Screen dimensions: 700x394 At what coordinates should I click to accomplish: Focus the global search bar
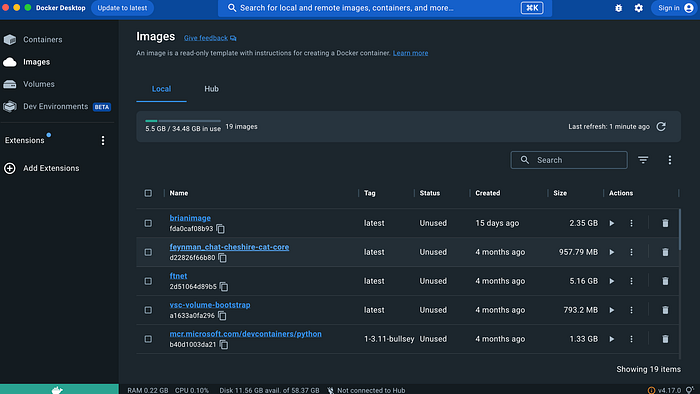(385, 8)
